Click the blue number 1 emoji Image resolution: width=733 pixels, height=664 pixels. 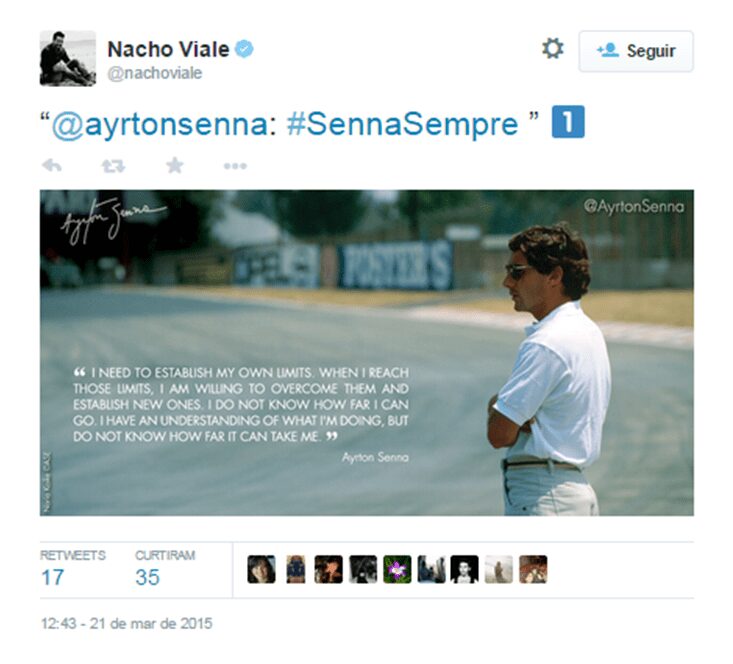[x=568, y=122]
